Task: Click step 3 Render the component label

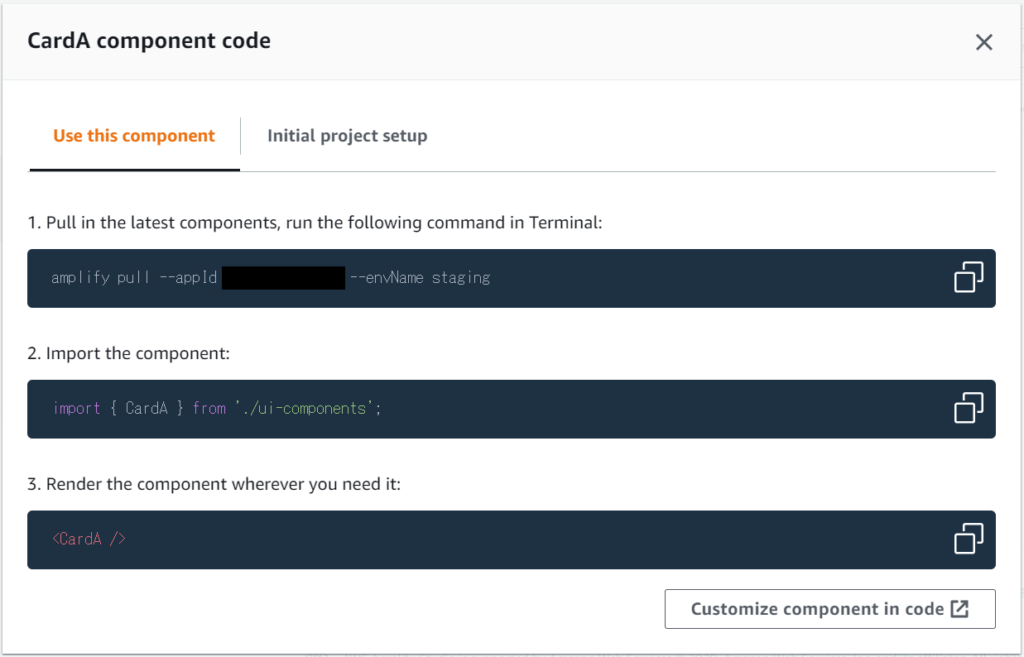Action: (214, 484)
